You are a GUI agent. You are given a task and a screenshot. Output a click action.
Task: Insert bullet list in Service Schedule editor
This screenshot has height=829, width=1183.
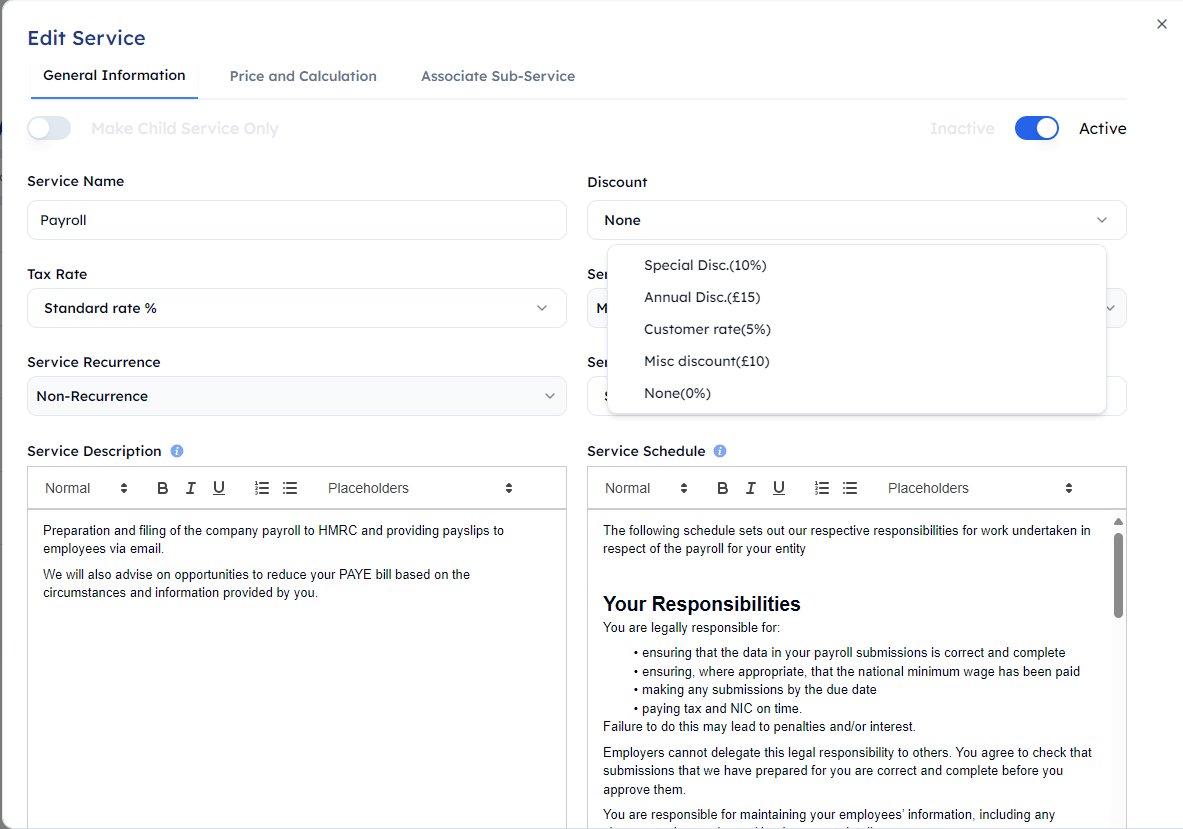[x=850, y=488]
